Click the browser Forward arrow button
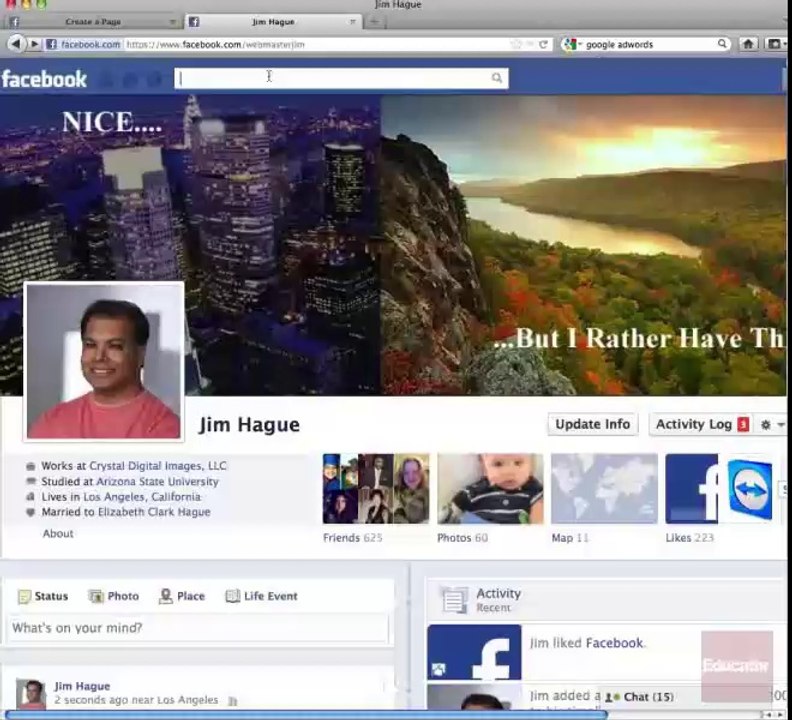The image size is (792, 720). point(34,44)
